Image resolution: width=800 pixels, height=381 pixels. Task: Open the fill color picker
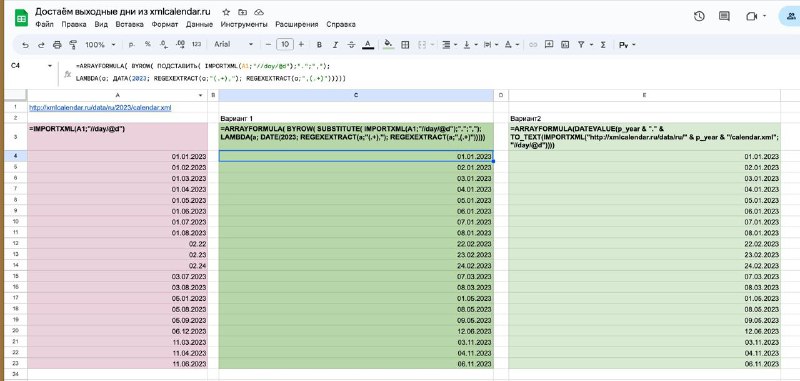[389, 45]
